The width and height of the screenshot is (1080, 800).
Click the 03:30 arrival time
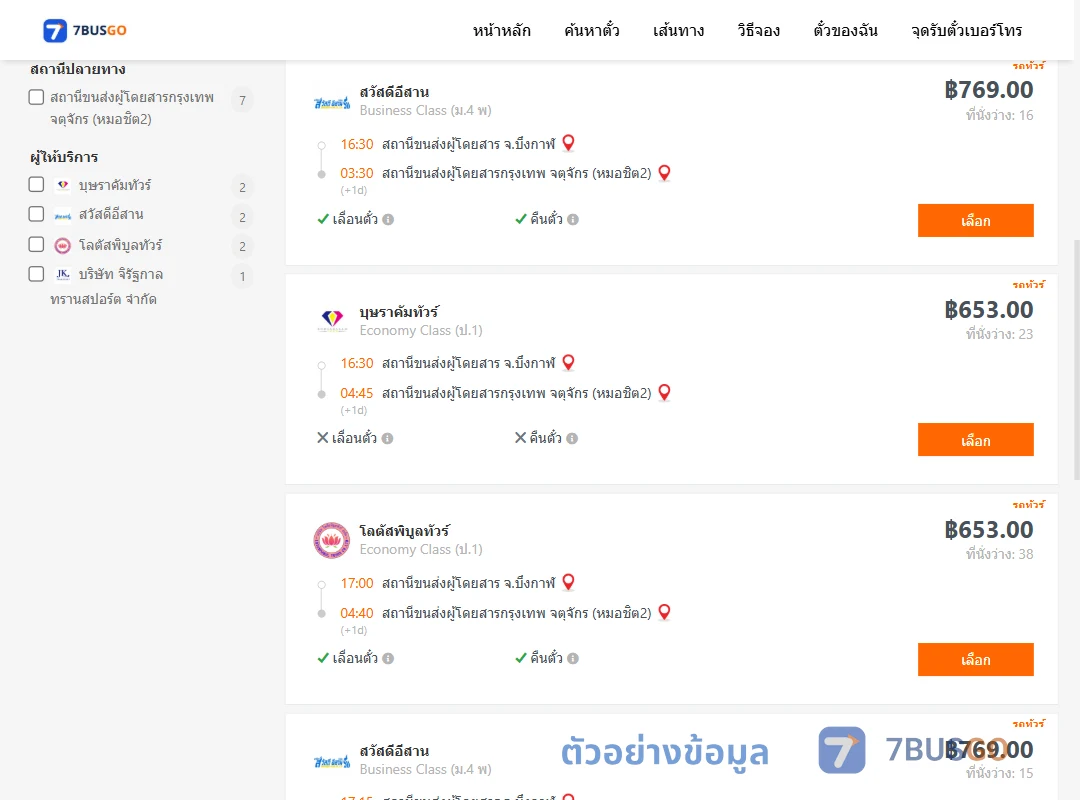pyautogui.click(x=357, y=173)
